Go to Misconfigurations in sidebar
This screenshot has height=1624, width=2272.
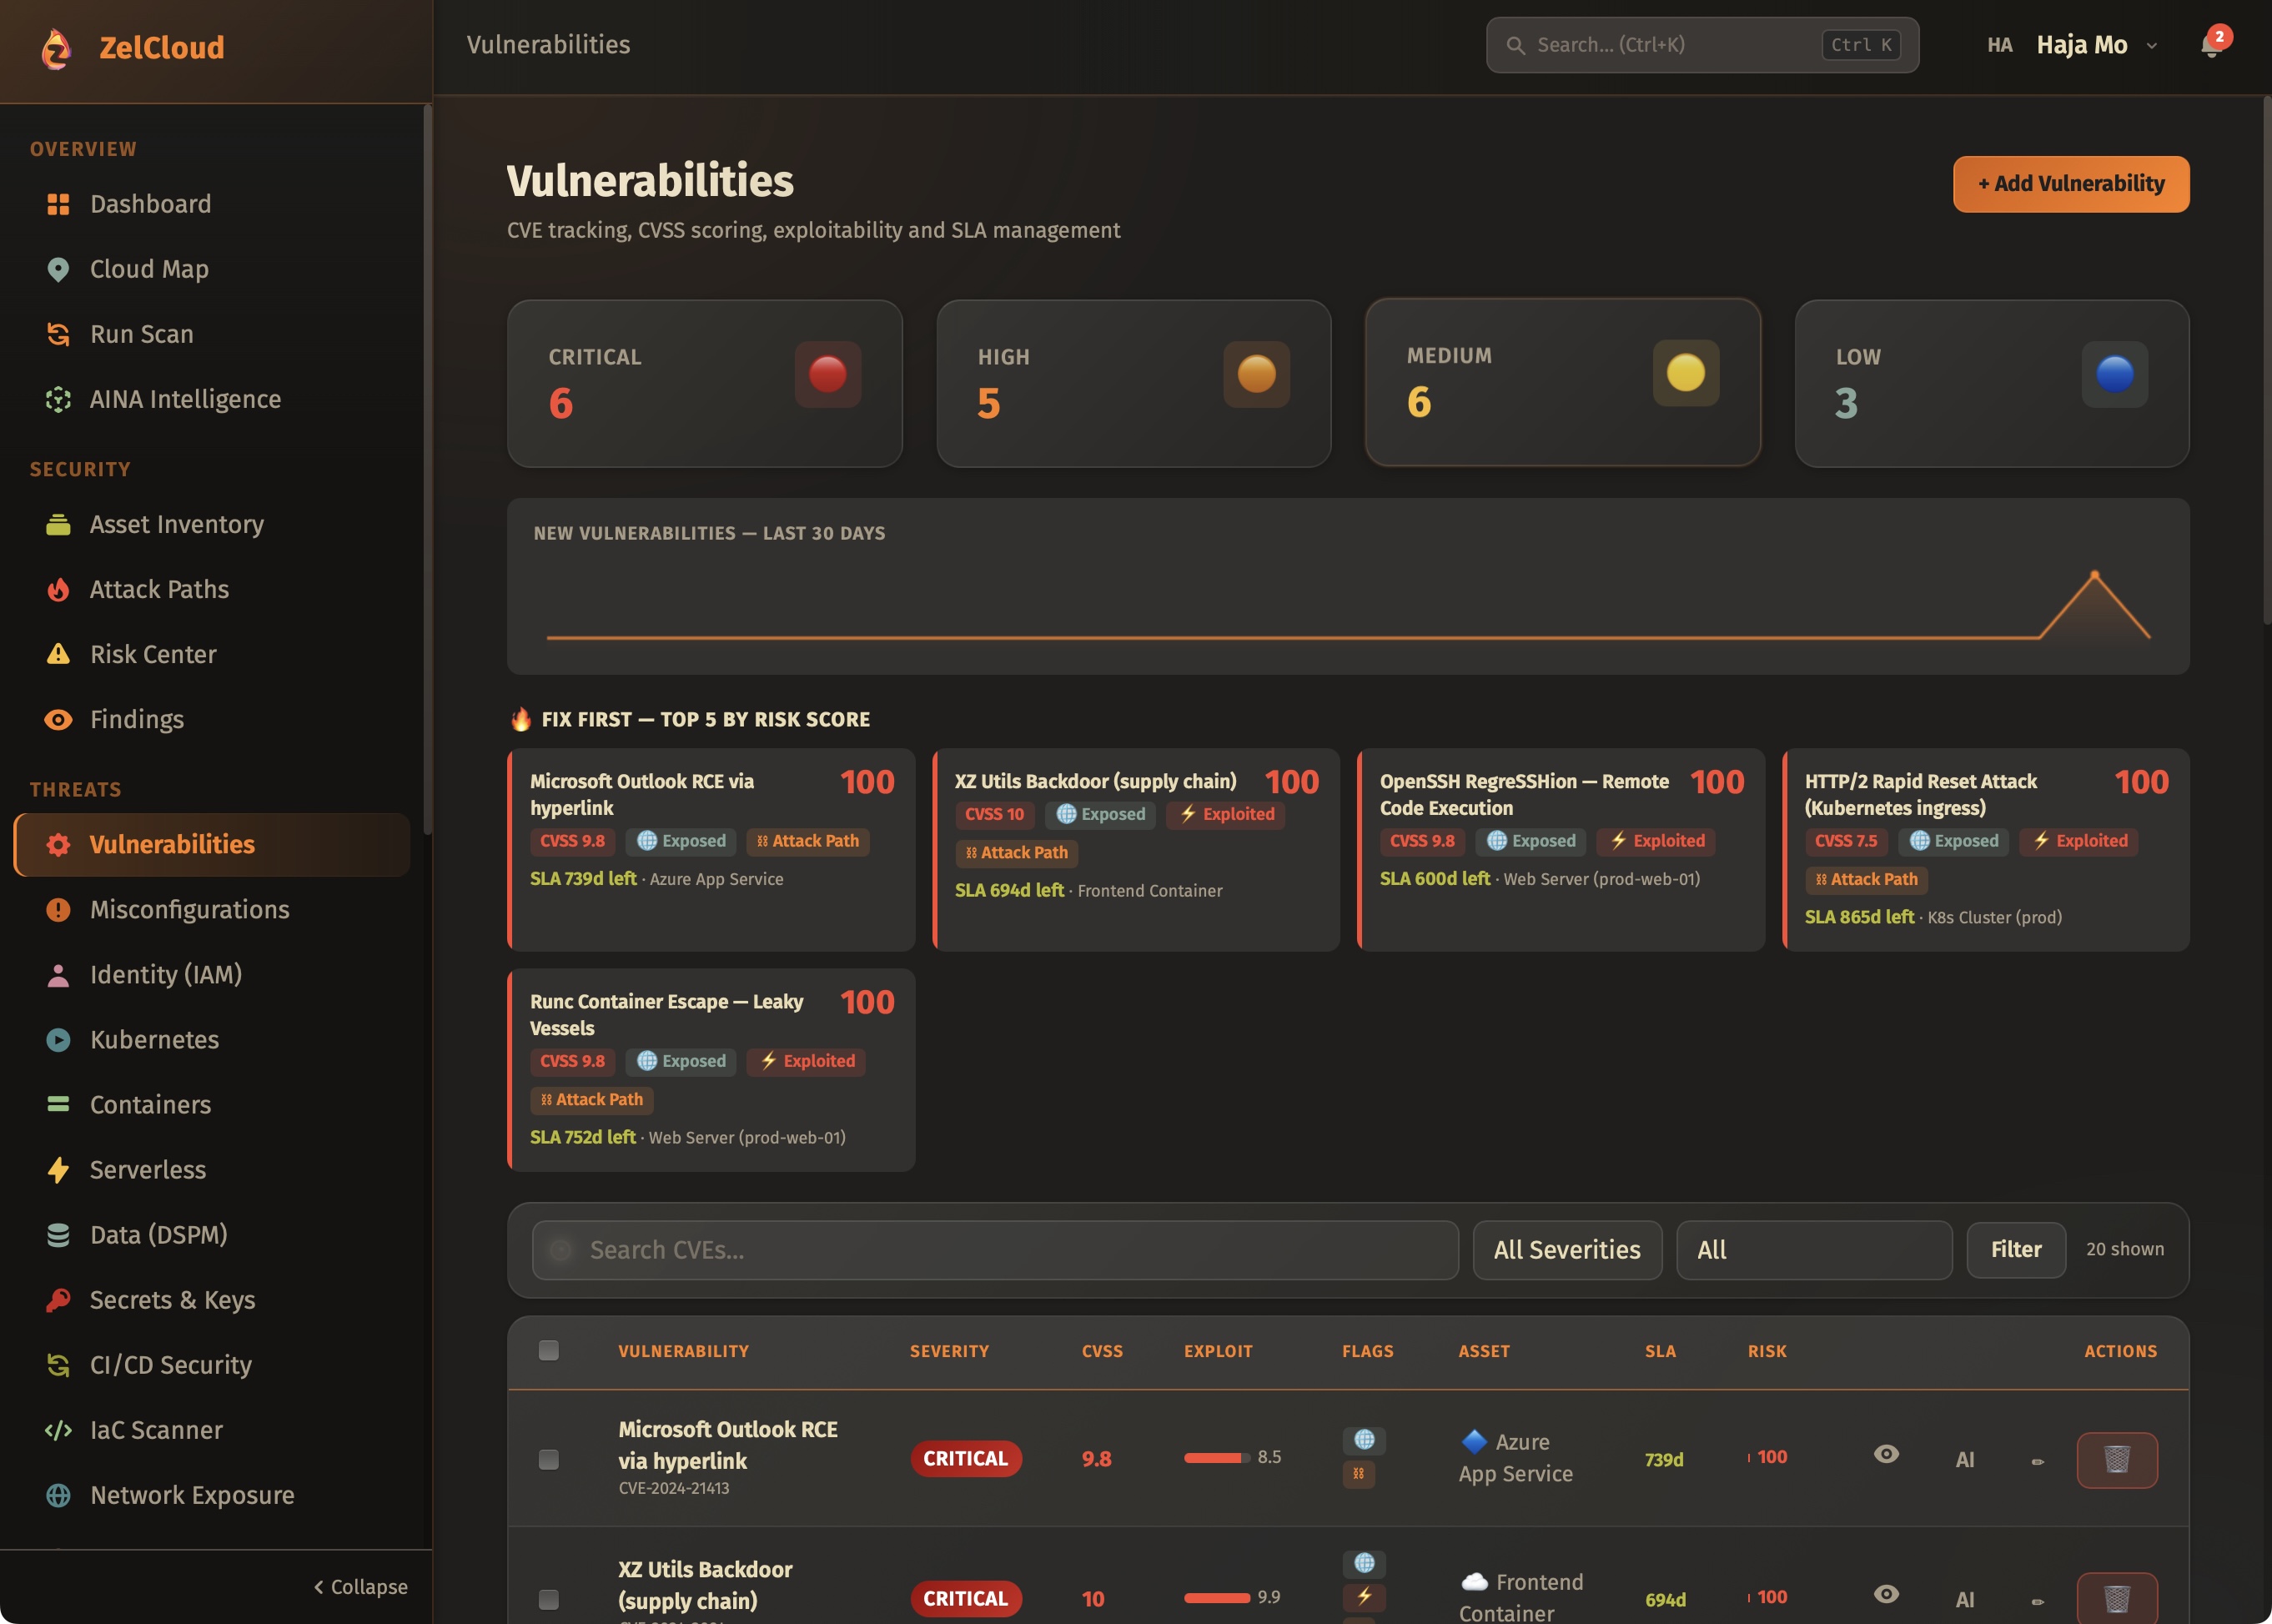coord(189,909)
